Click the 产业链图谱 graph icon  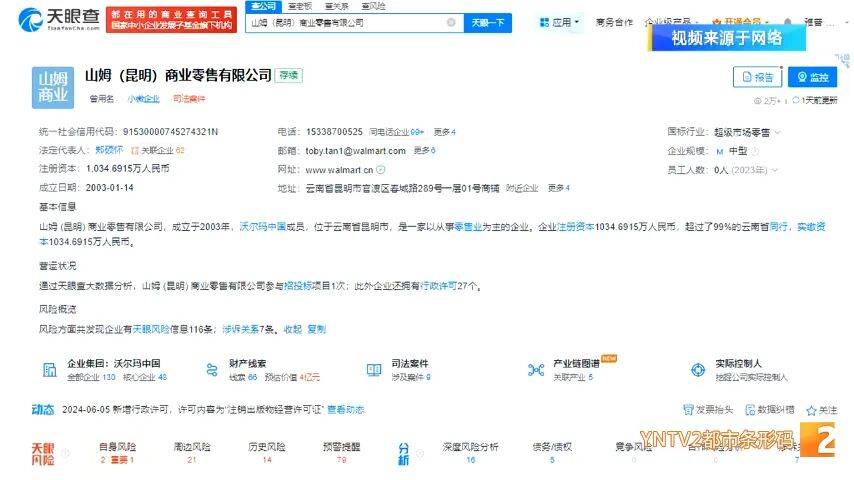536,370
